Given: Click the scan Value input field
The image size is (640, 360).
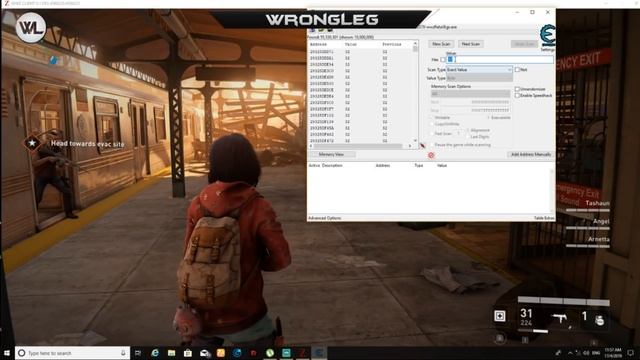Looking at the screenshot, I should 500,60.
